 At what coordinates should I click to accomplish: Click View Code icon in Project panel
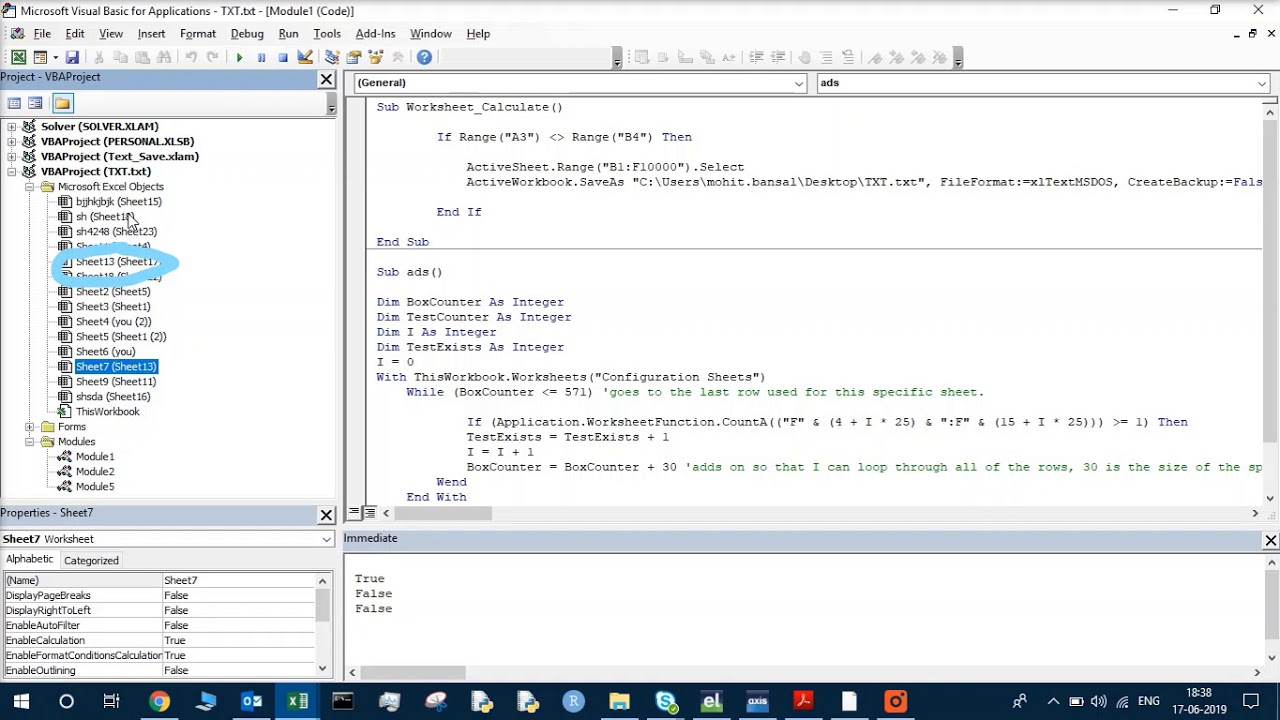pos(14,103)
